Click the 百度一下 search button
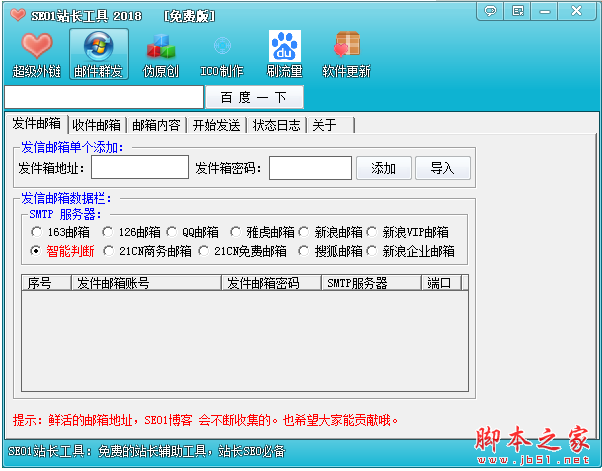Image resolution: width=602 pixels, height=471 pixels. [254, 97]
